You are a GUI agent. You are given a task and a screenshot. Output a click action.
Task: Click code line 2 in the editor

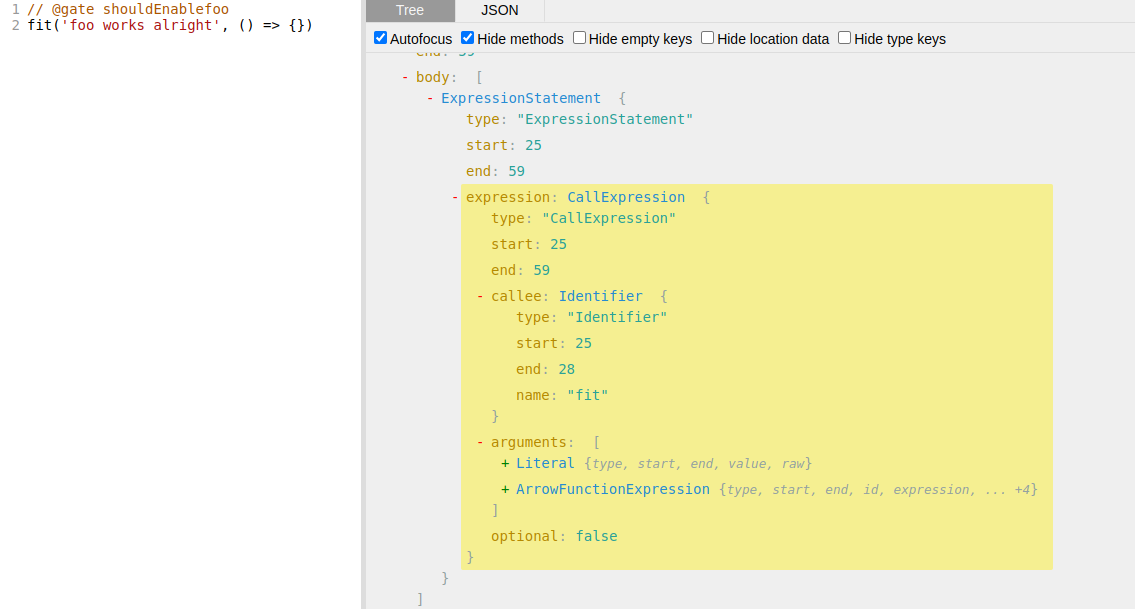tap(170, 24)
